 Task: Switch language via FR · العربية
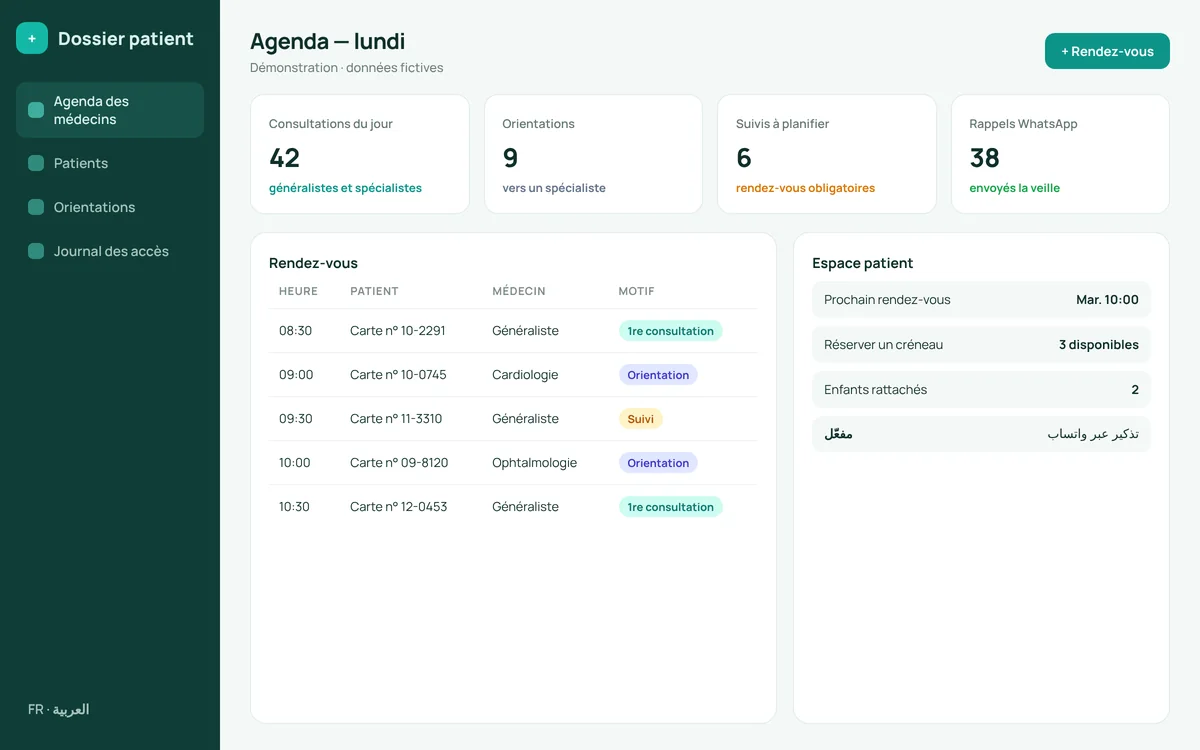(x=59, y=709)
